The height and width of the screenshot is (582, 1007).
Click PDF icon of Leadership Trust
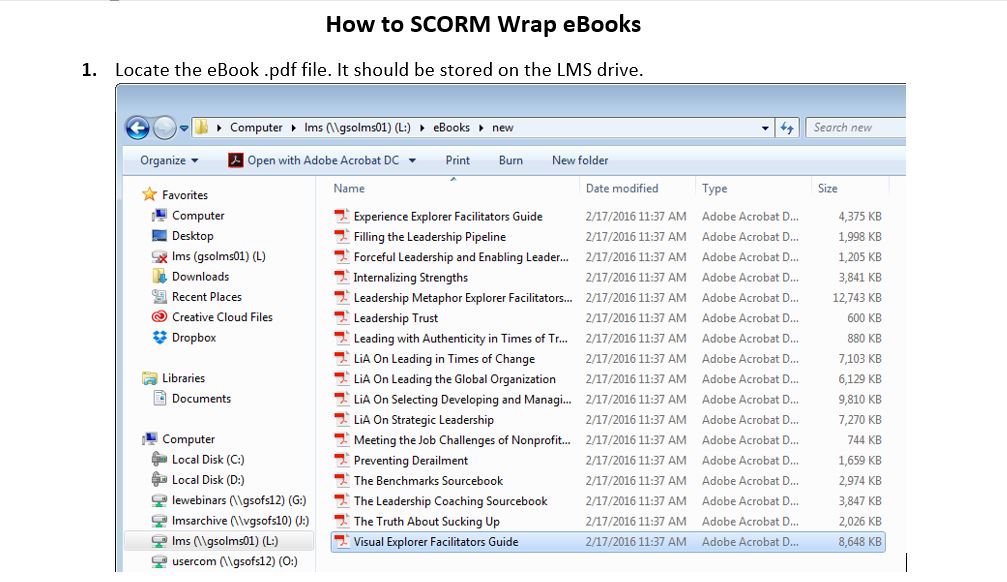(x=342, y=317)
